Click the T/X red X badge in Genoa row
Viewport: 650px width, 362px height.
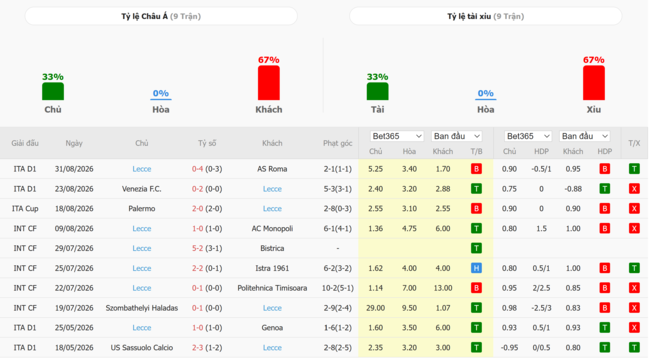[634, 328]
